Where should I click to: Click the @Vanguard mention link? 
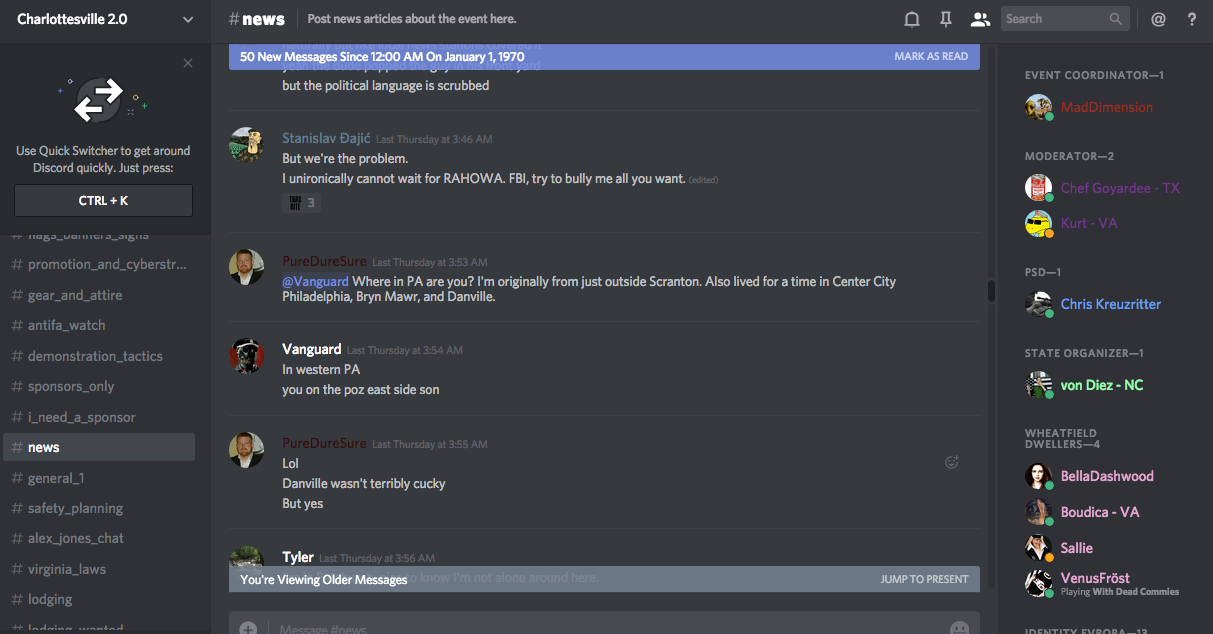pos(315,282)
